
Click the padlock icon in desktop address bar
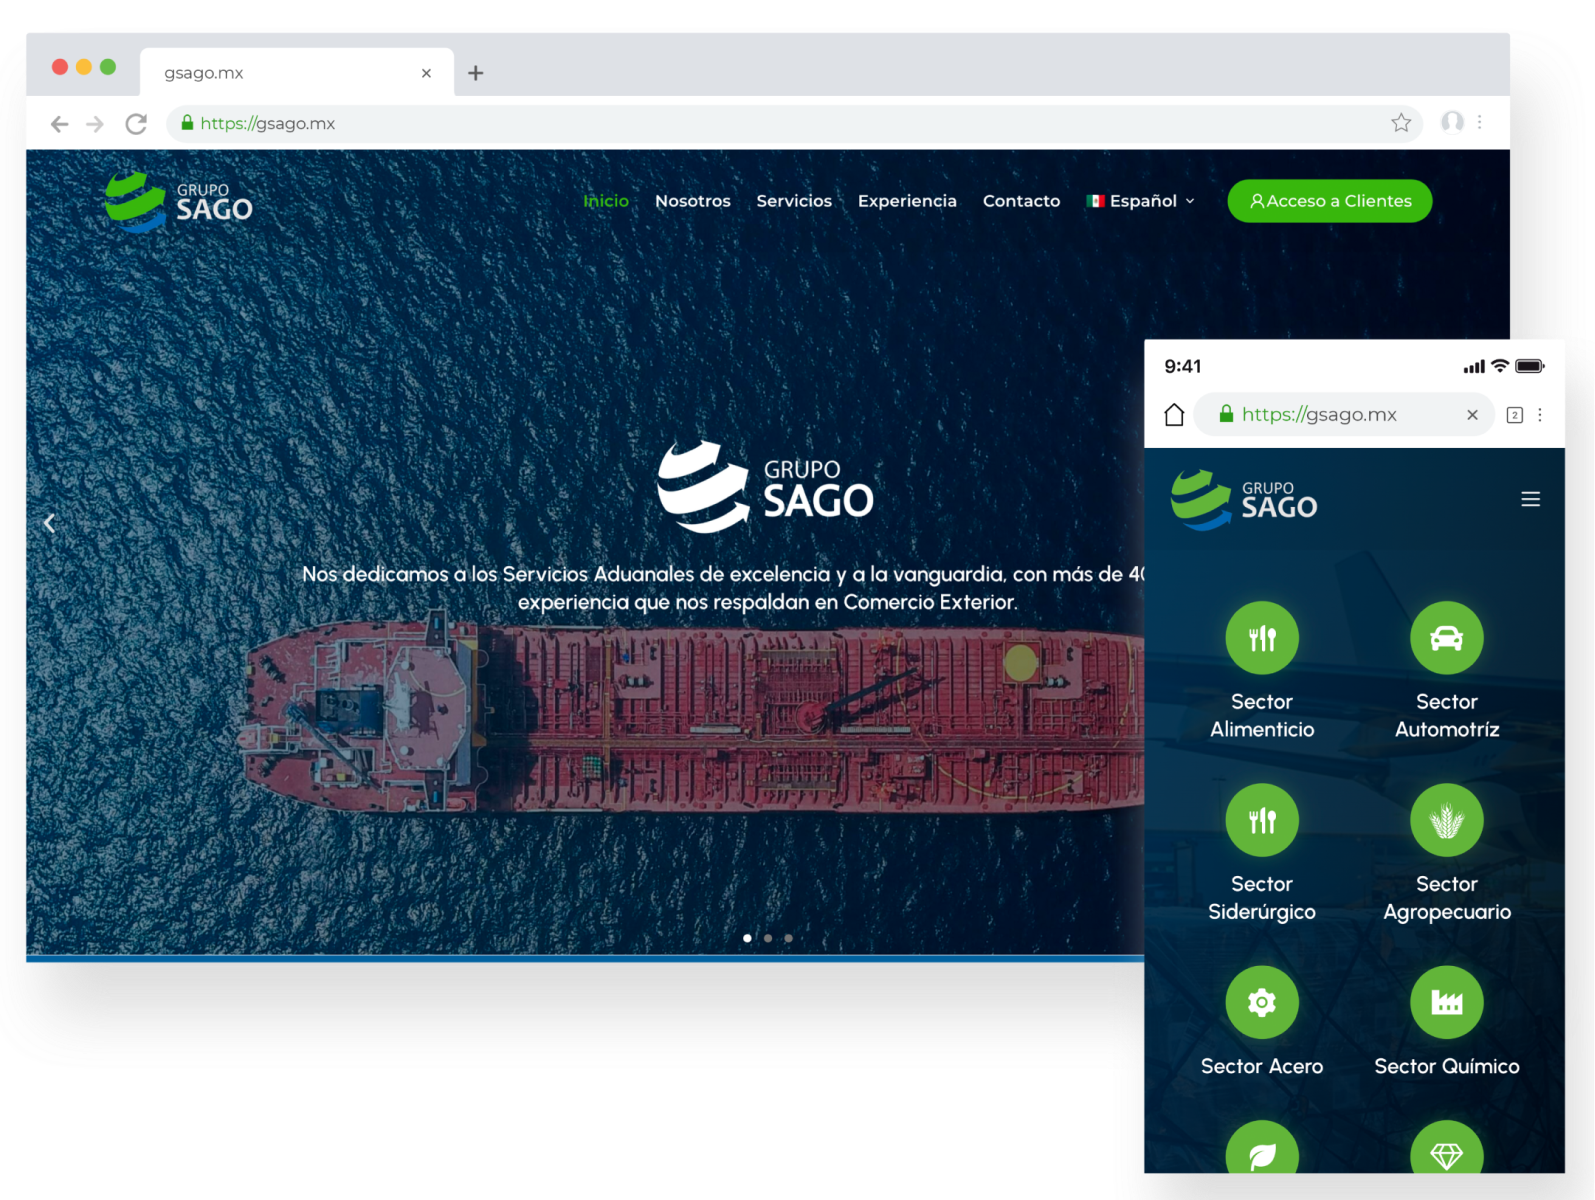pyautogui.click(x=187, y=123)
